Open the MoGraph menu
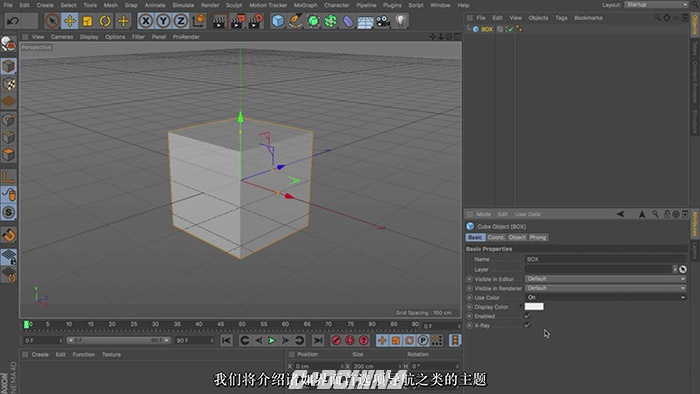 coord(305,5)
